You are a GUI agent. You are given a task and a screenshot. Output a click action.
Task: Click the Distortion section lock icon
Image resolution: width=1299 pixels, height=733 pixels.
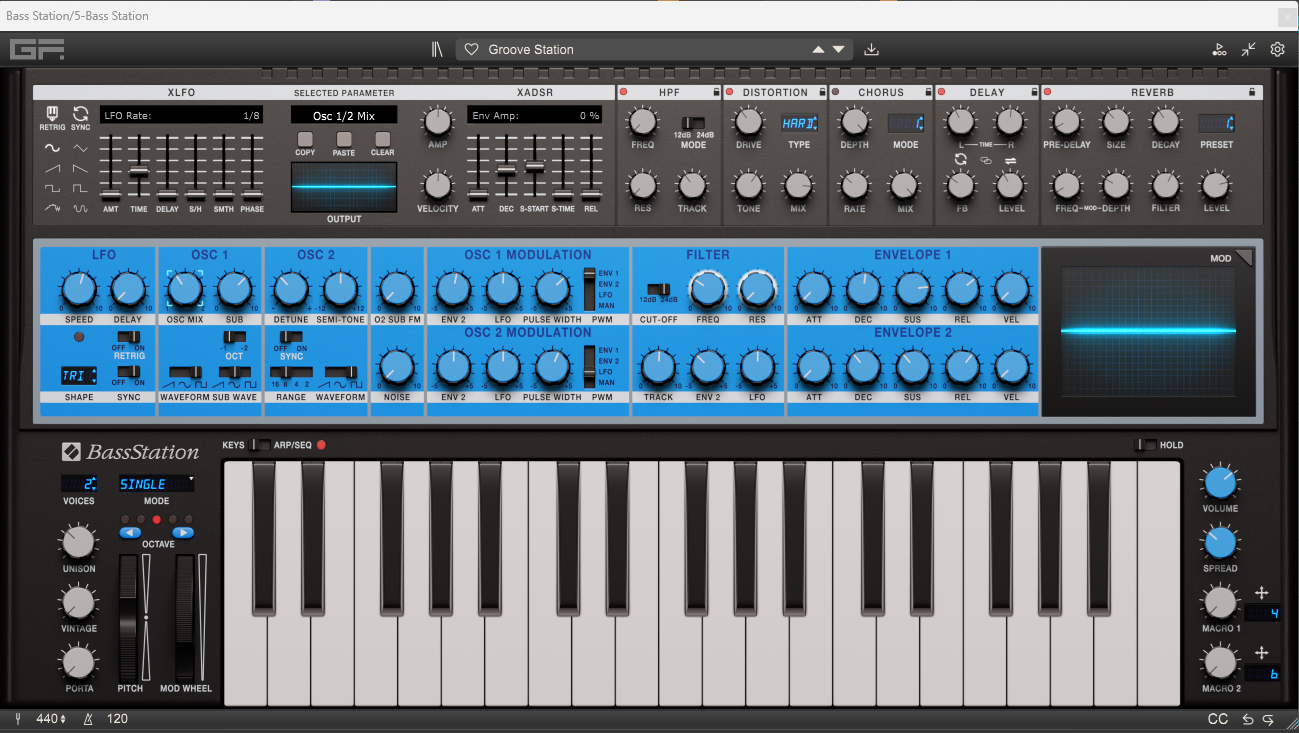coord(822,92)
